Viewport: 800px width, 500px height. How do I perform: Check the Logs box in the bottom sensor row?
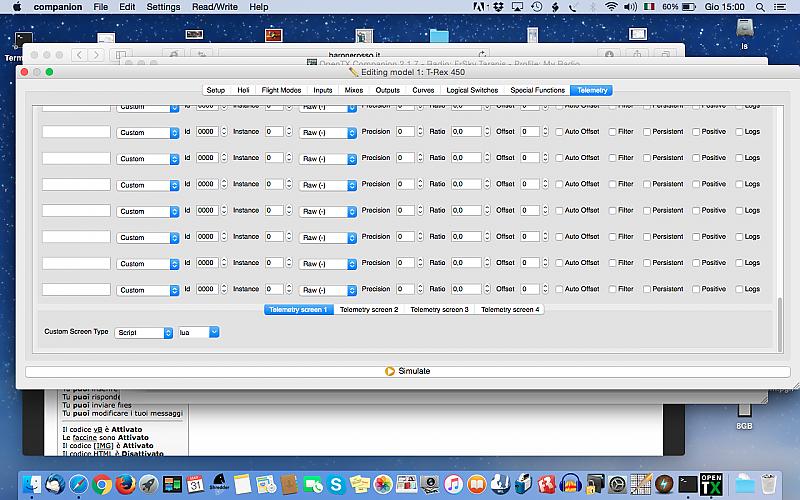point(740,289)
